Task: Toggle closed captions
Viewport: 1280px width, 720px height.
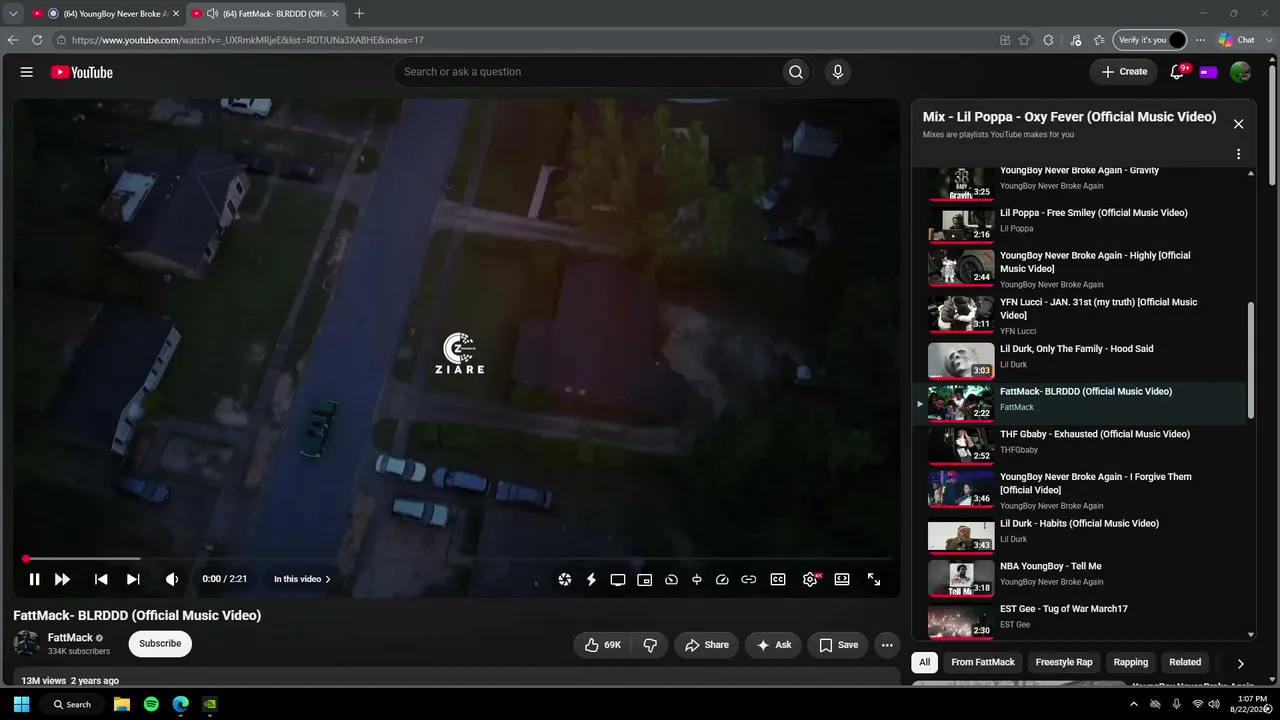Action: click(778, 579)
